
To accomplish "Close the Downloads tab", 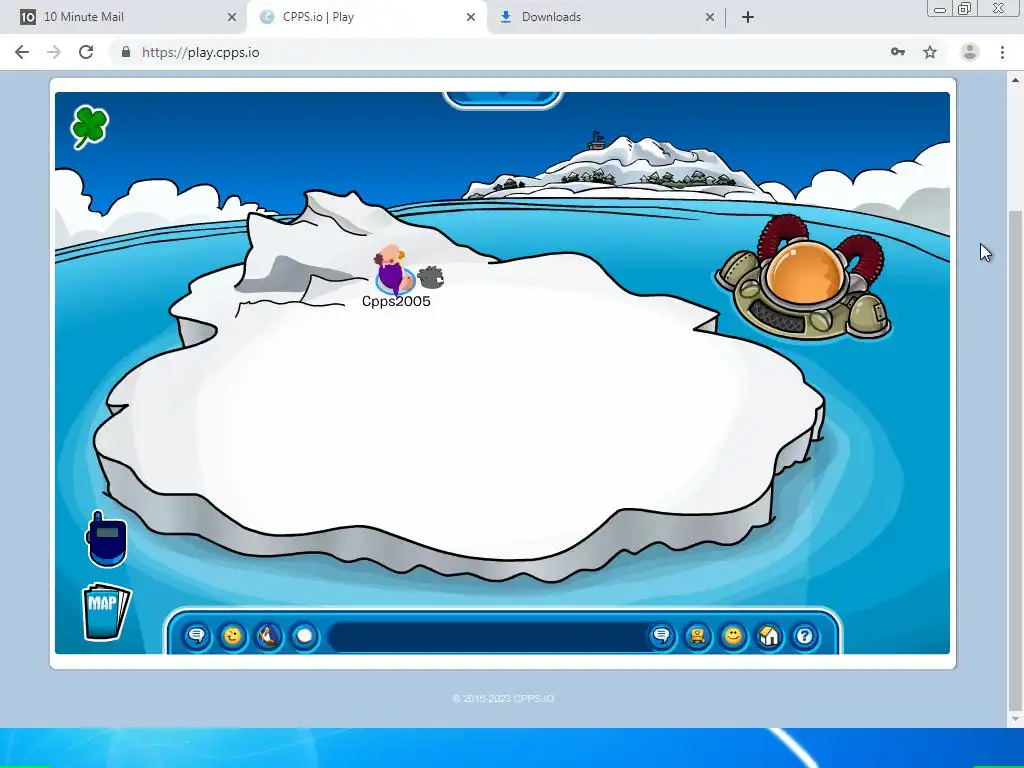I will [x=710, y=17].
